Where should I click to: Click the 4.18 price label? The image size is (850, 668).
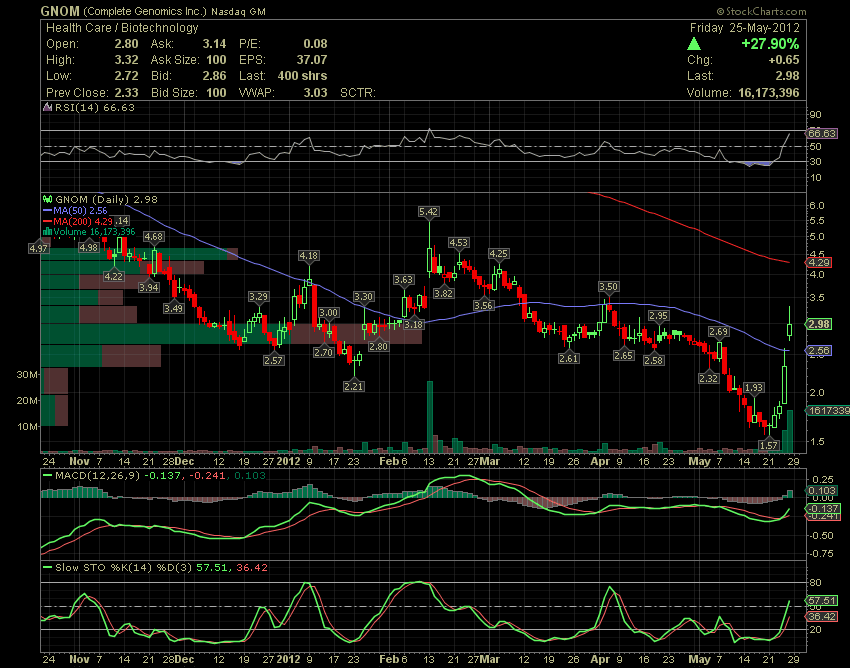[309, 255]
